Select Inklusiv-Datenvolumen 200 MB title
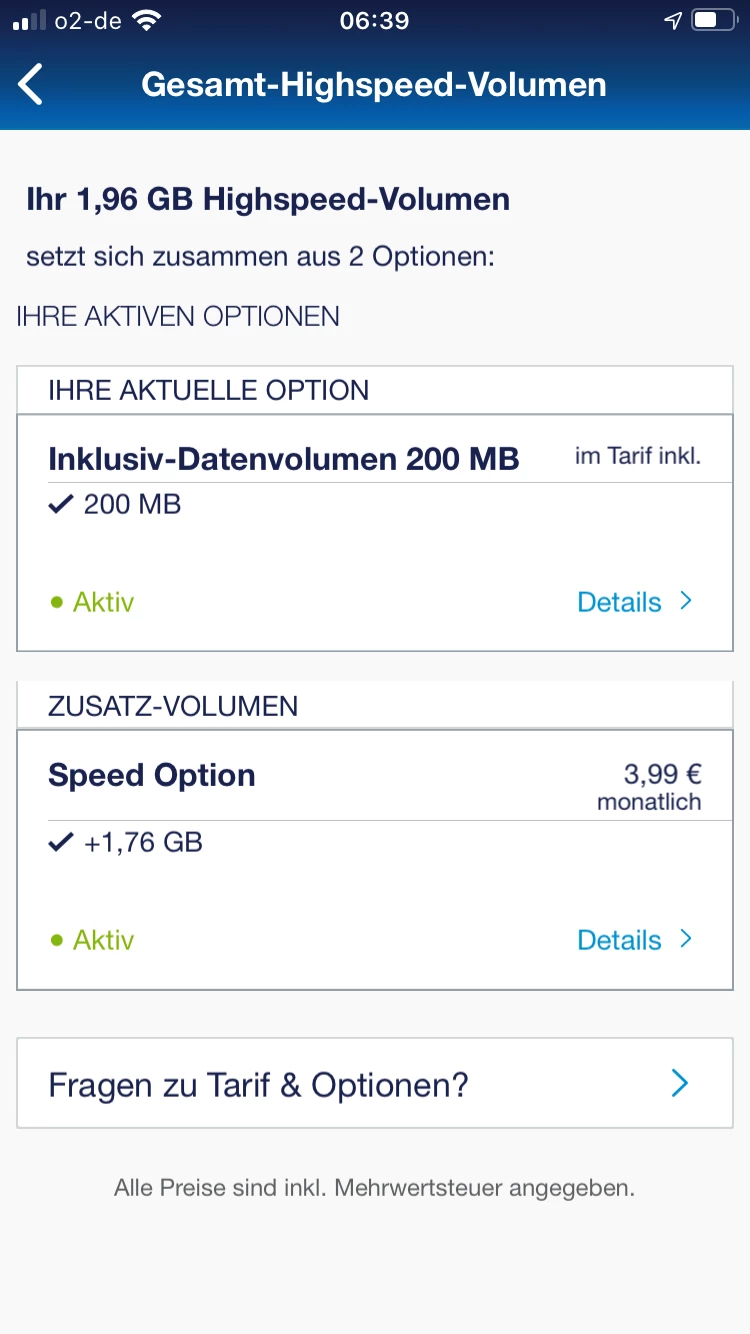The height and width of the screenshot is (1334, 750). coord(284,459)
